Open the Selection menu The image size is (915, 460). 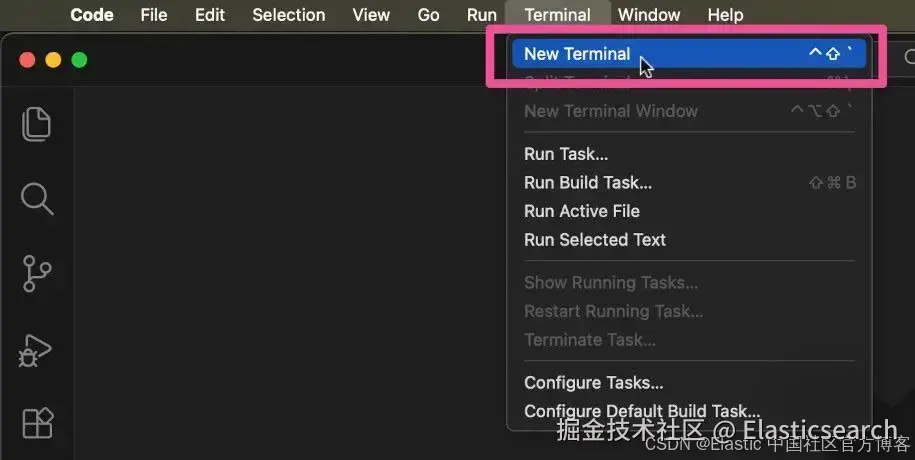tap(289, 15)
